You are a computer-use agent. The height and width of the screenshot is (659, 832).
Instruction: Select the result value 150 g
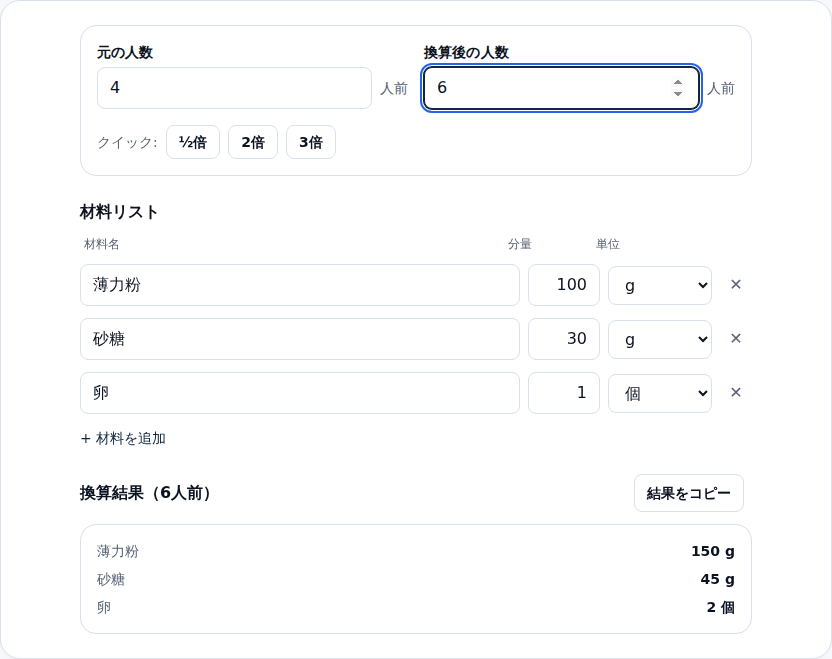[x=713, y=552]
